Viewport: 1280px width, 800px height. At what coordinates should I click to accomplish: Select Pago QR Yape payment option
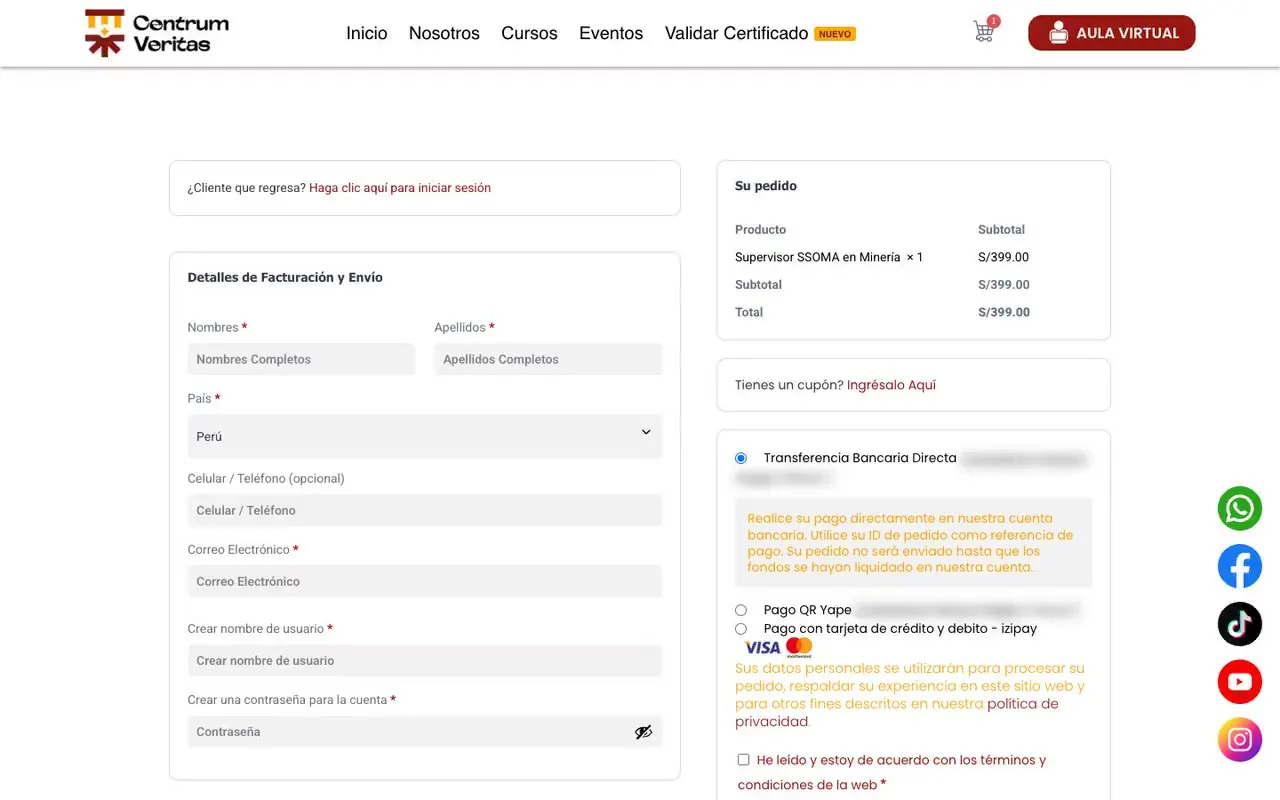coord(741,610)
